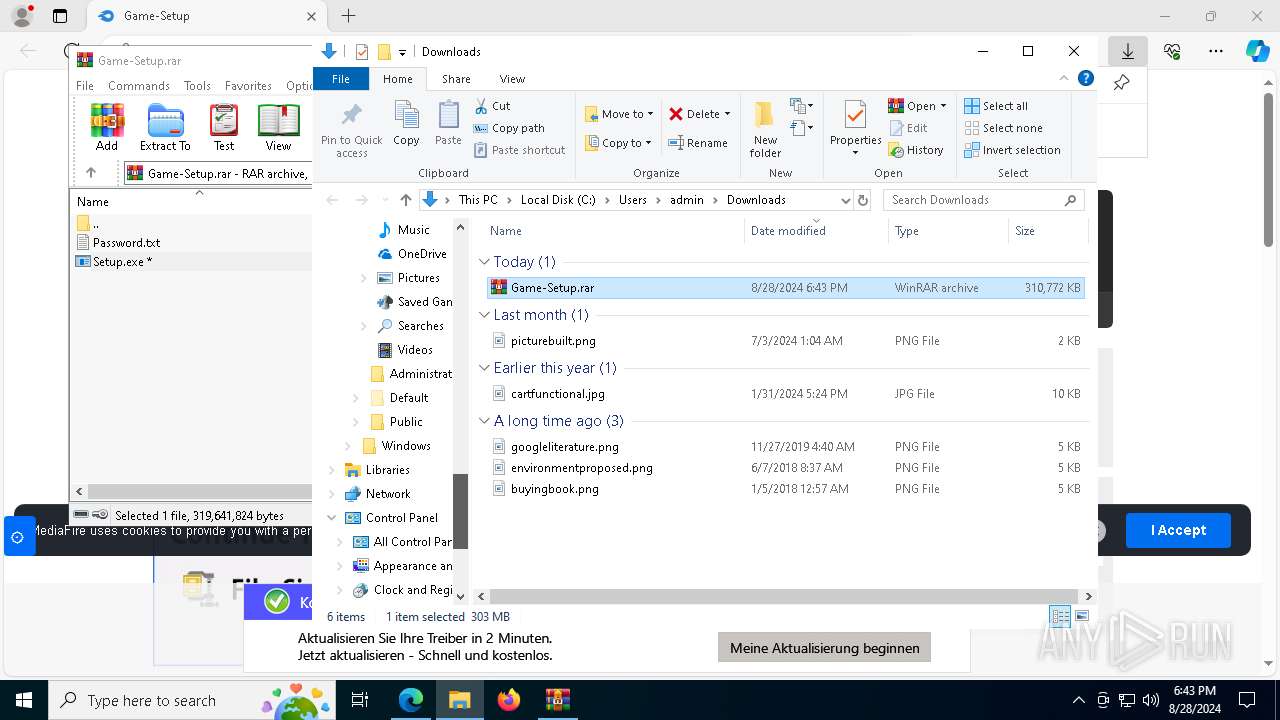Image resolution: width=1280 pixels, height=720 pixels.
Task: Click Invert selection in ribbon
Action: (x=1012, y=150)
